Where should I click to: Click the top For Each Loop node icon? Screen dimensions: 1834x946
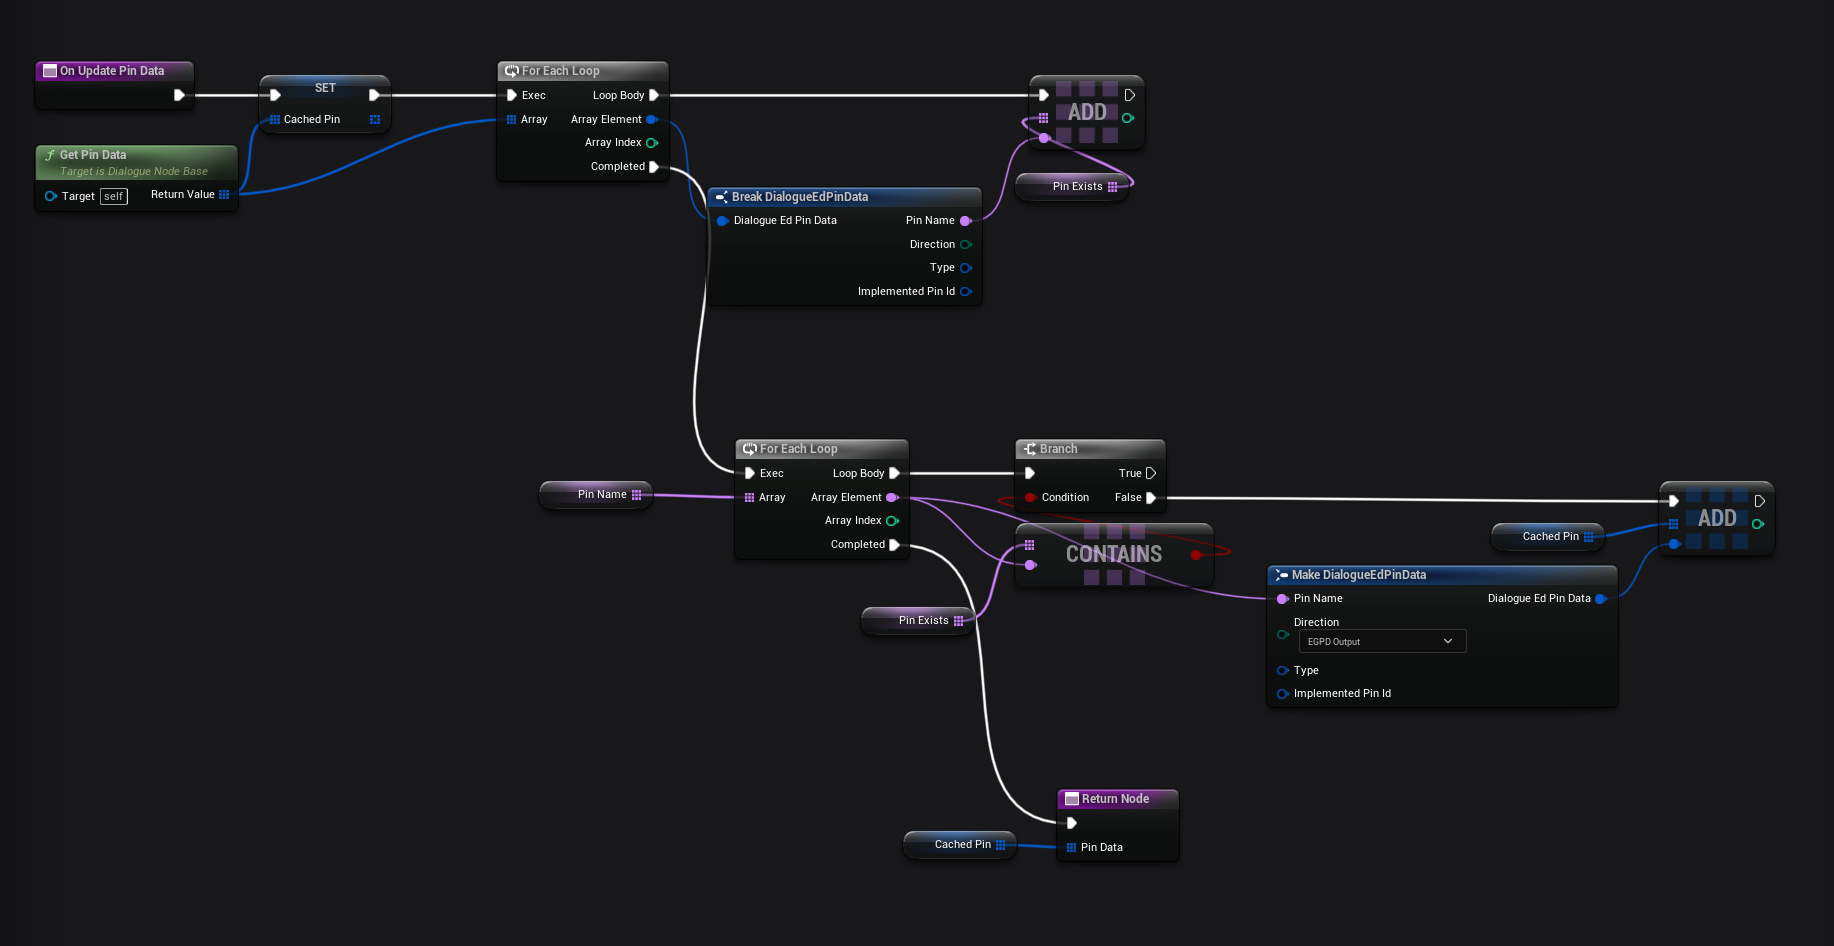click(511, 71)
